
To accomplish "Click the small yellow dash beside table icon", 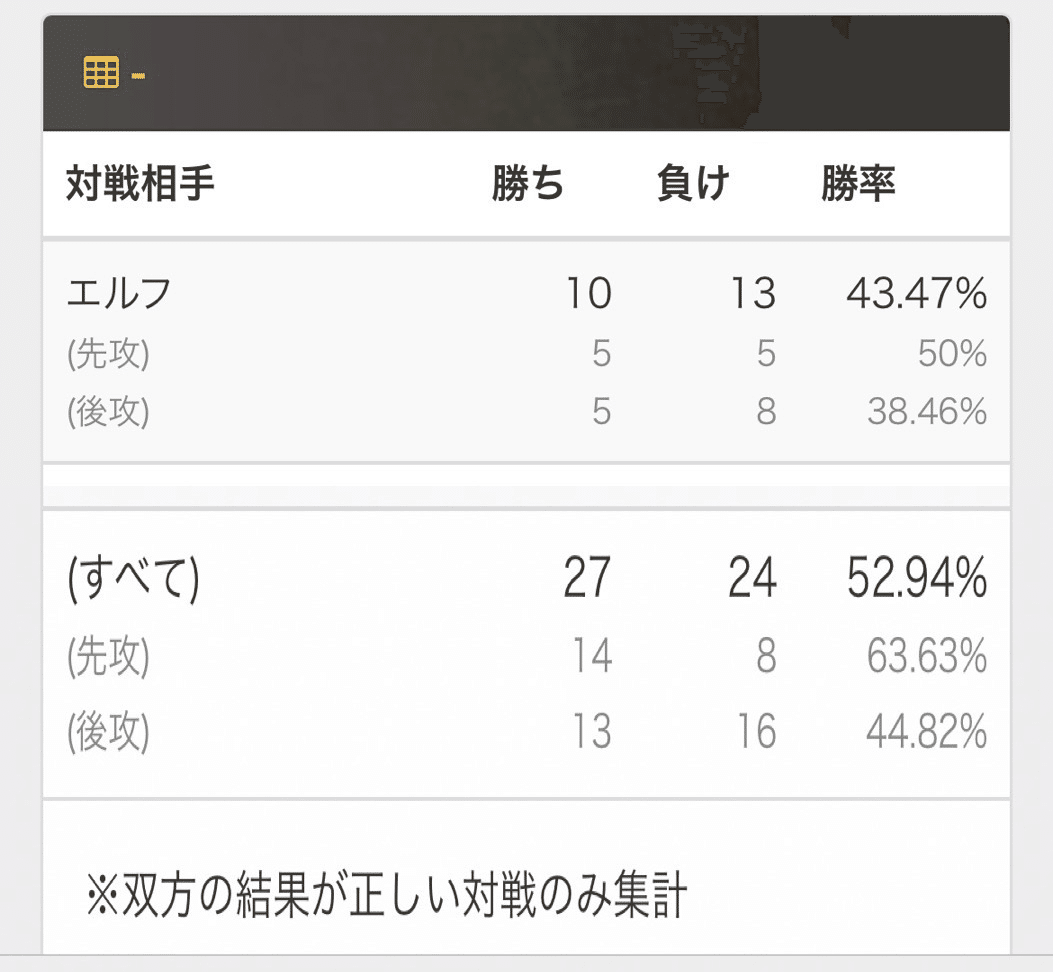I will coord(138,77).
